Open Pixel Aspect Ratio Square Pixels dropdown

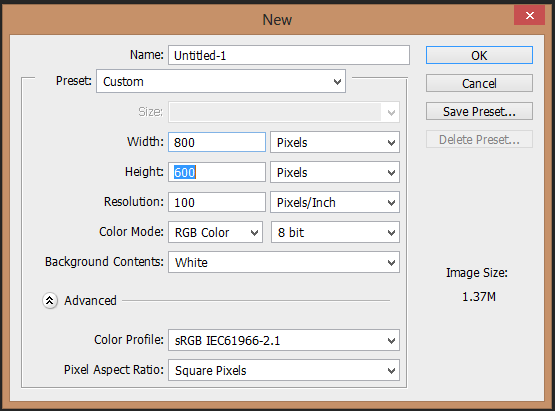coord(284,370)
